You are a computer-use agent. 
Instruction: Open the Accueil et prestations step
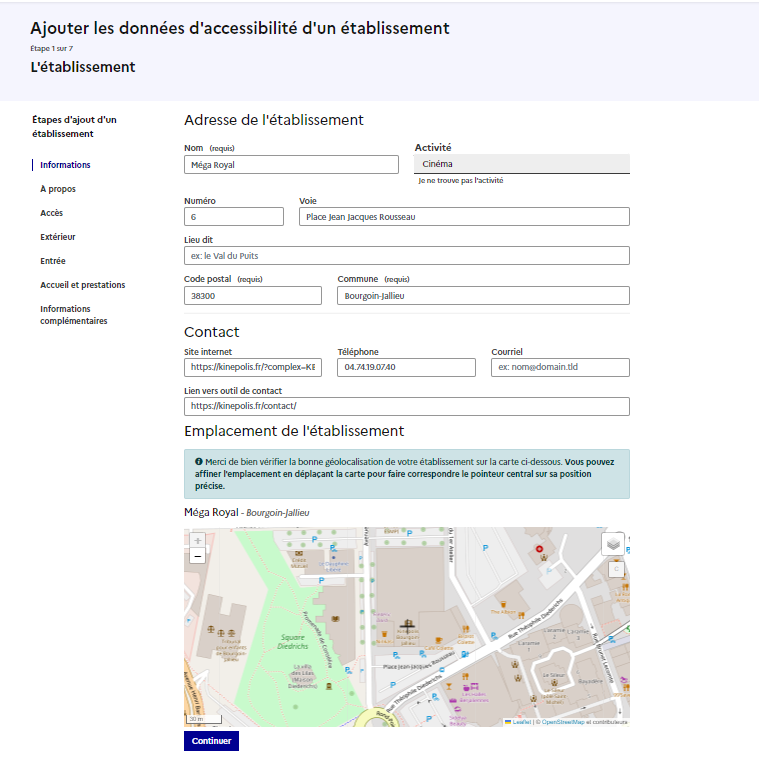click(83, 285)
